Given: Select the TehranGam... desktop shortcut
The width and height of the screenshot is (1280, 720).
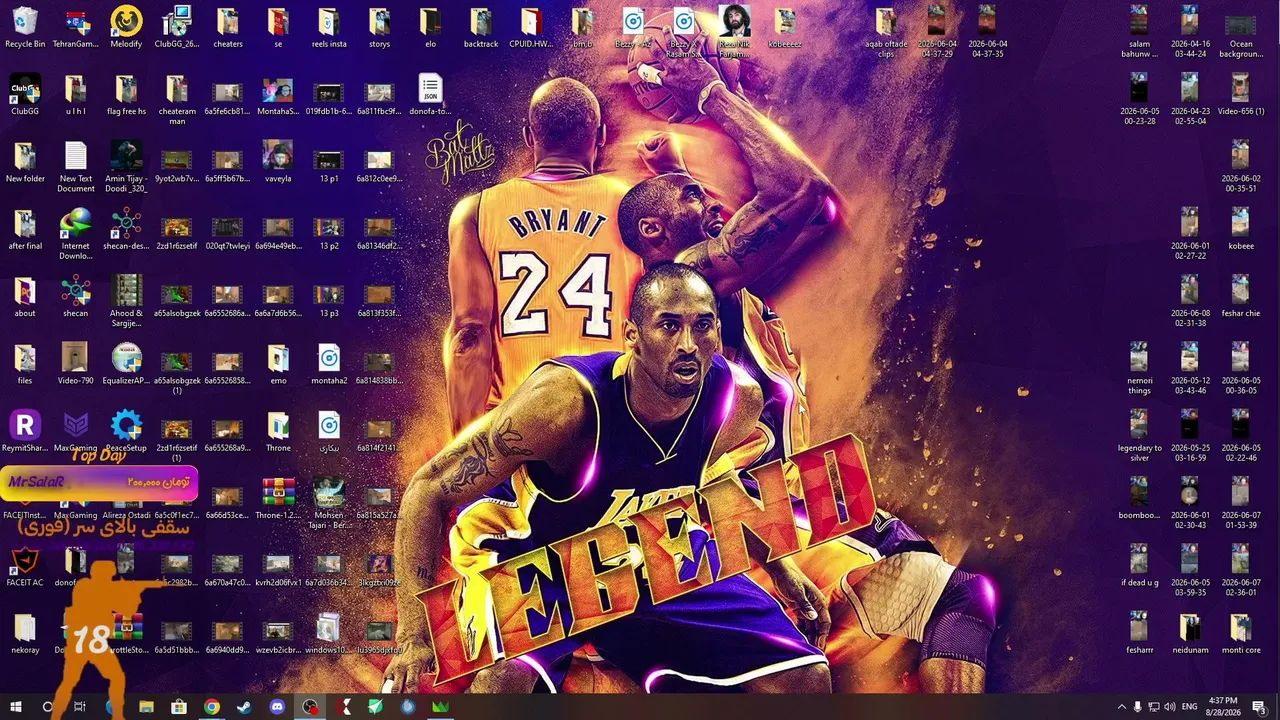Looking at the screenshot, I should click(x=75, y=27).
